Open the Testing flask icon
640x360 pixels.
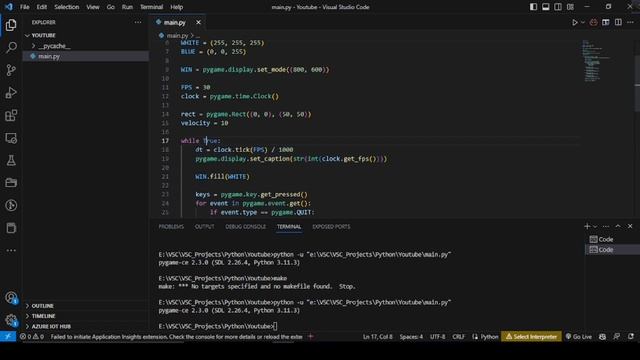pos(11,160)
